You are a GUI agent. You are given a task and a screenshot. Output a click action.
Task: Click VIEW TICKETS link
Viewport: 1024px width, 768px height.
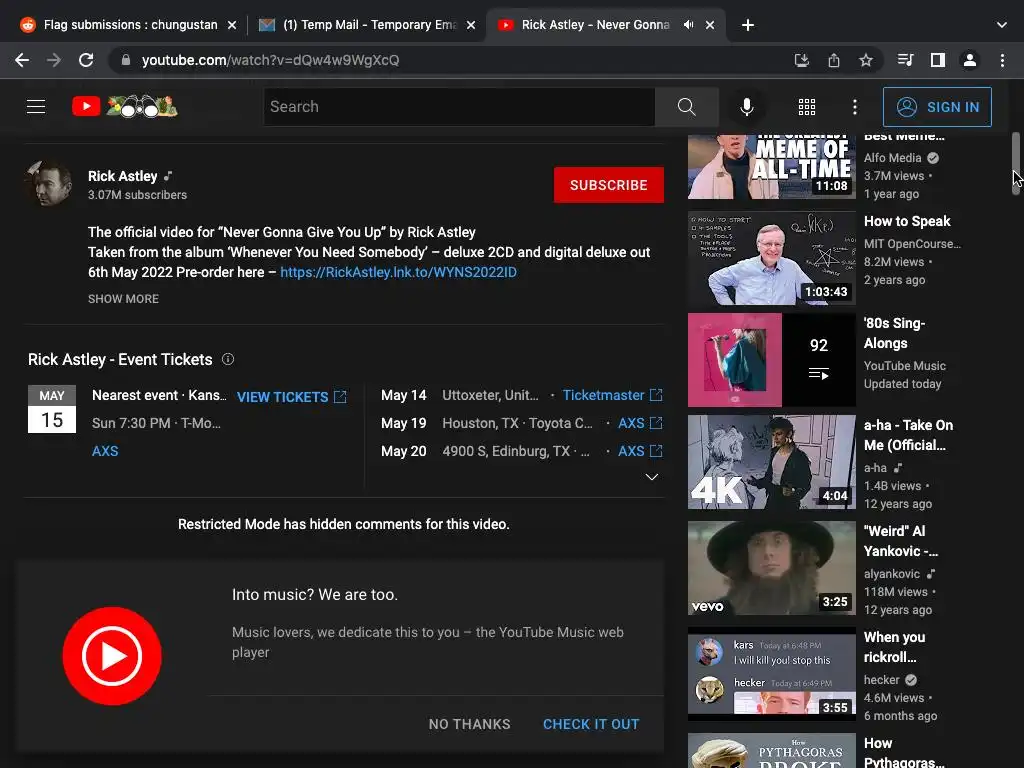[x=291, y=397]
